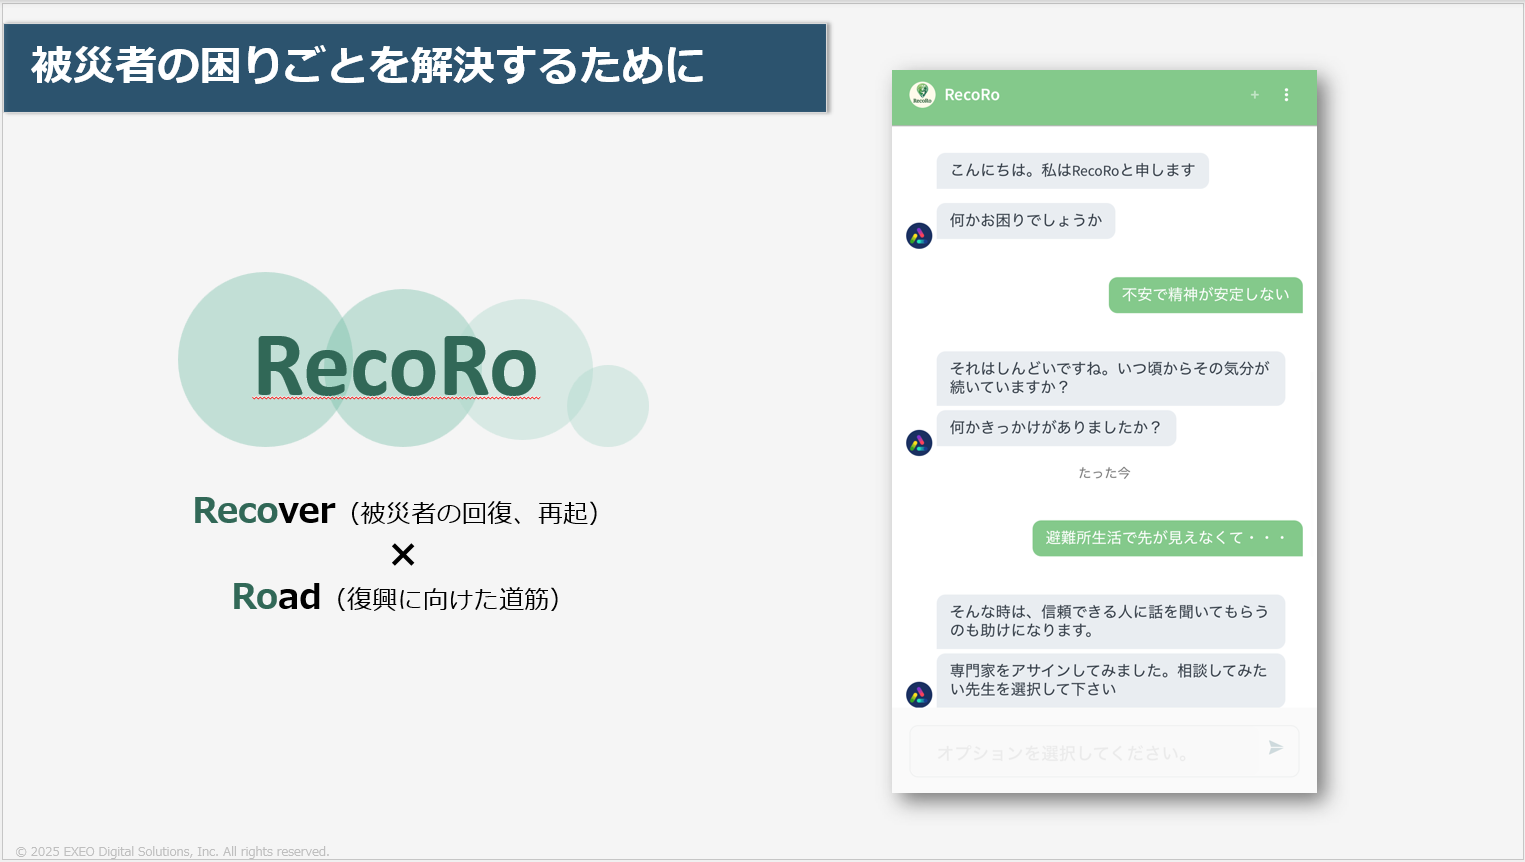Select the Recover (被災者の回復、再起) text line

point(396,512)
